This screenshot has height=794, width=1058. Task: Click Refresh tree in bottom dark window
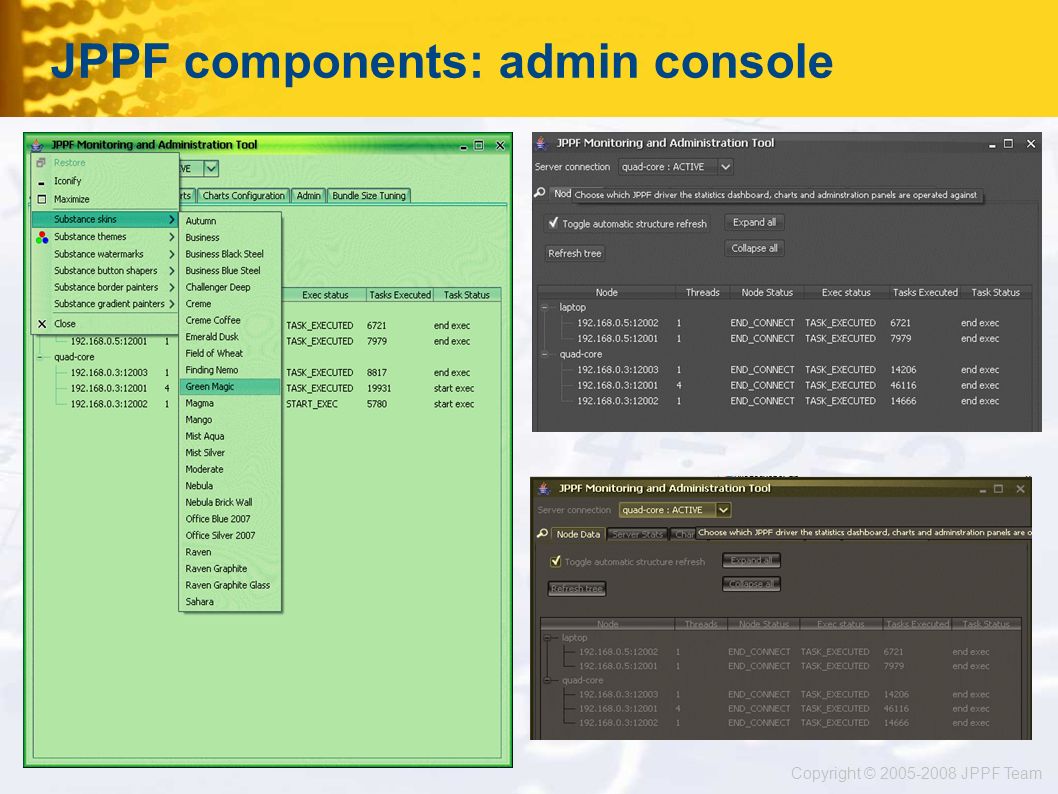click(577, 588)
